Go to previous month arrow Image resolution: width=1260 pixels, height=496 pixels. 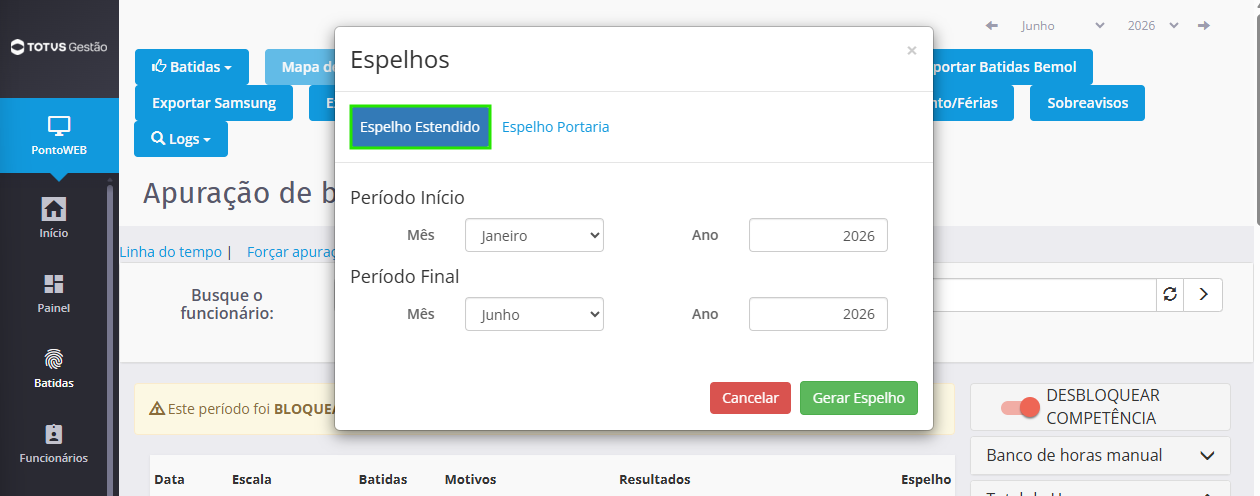991,25
